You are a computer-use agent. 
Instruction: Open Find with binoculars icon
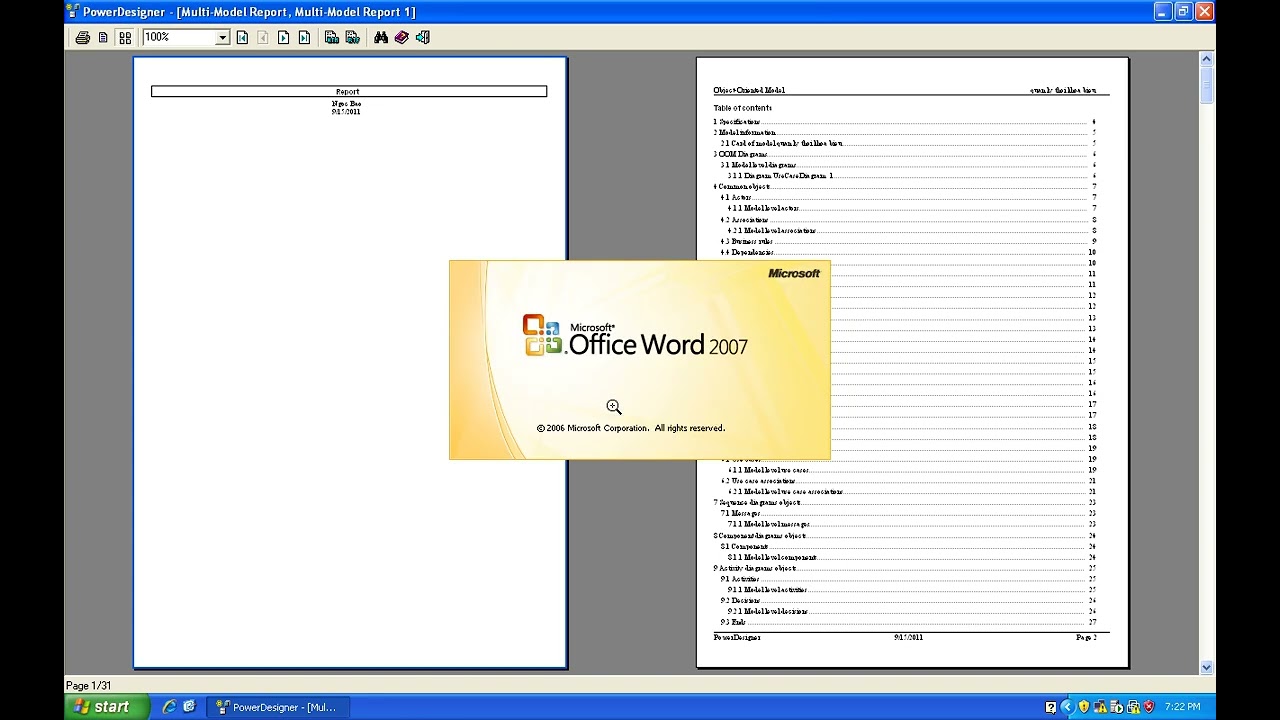[381, 38]
